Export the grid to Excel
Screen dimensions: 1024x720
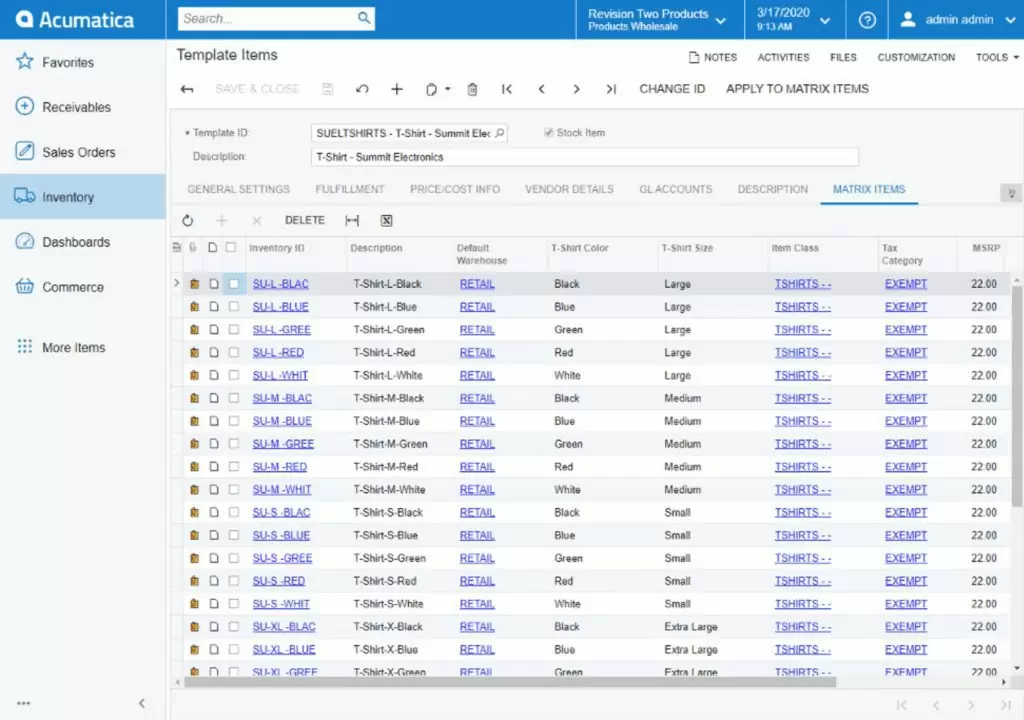pyautogui.click(x=385, y=220)
